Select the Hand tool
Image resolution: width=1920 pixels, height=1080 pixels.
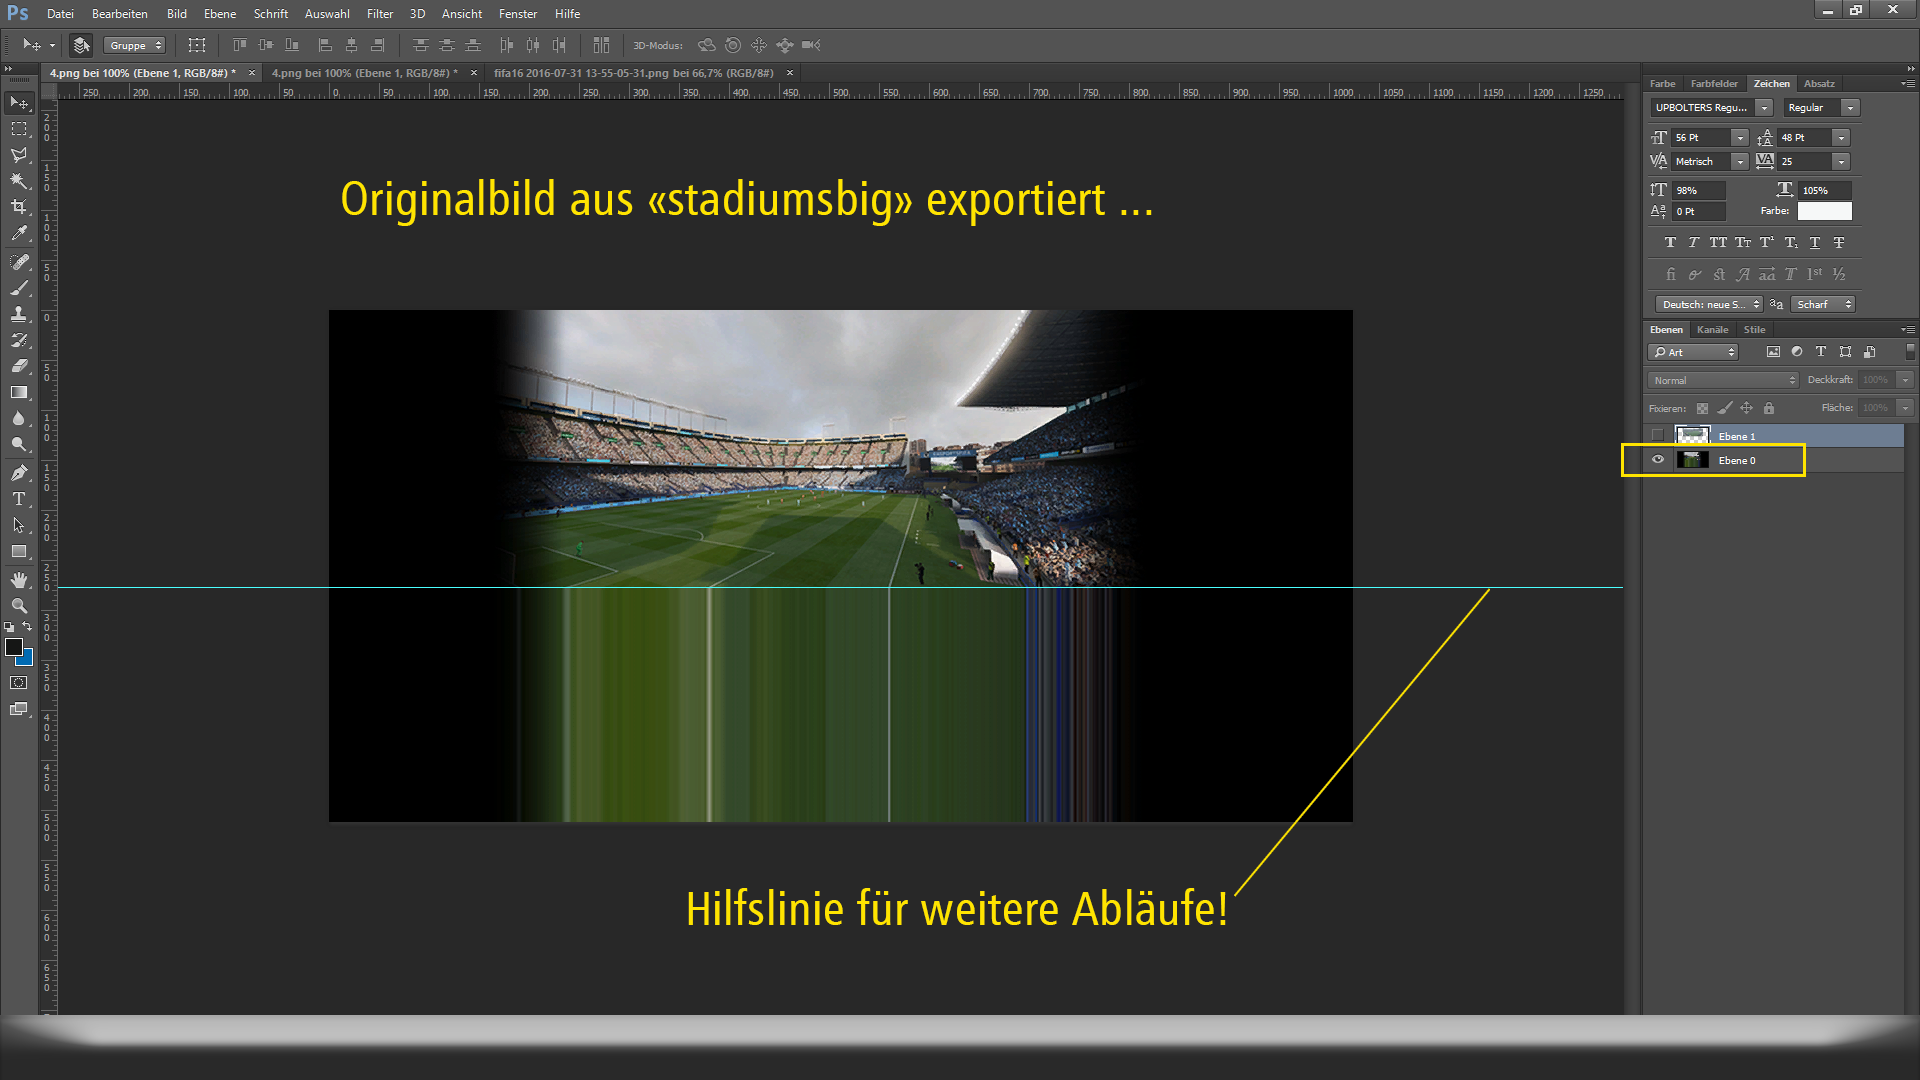[19, 580]
